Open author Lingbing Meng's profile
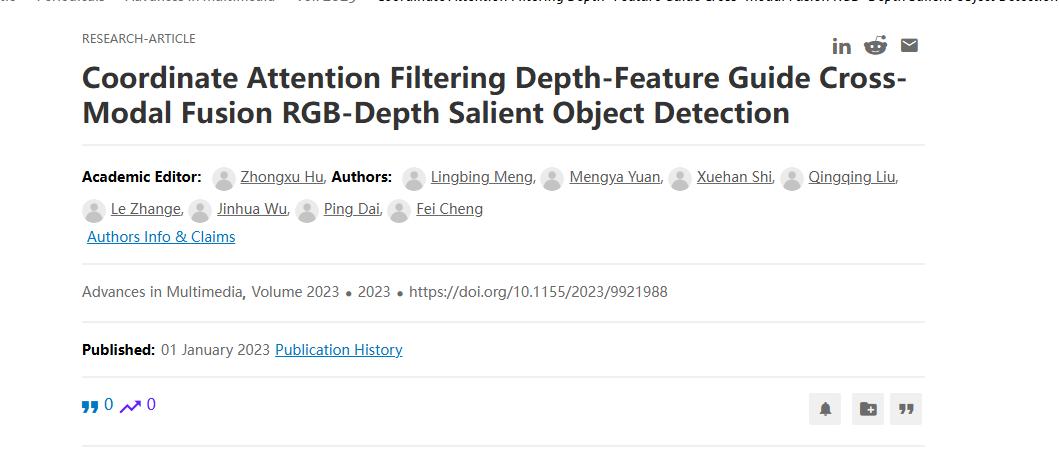 (481, 177)
